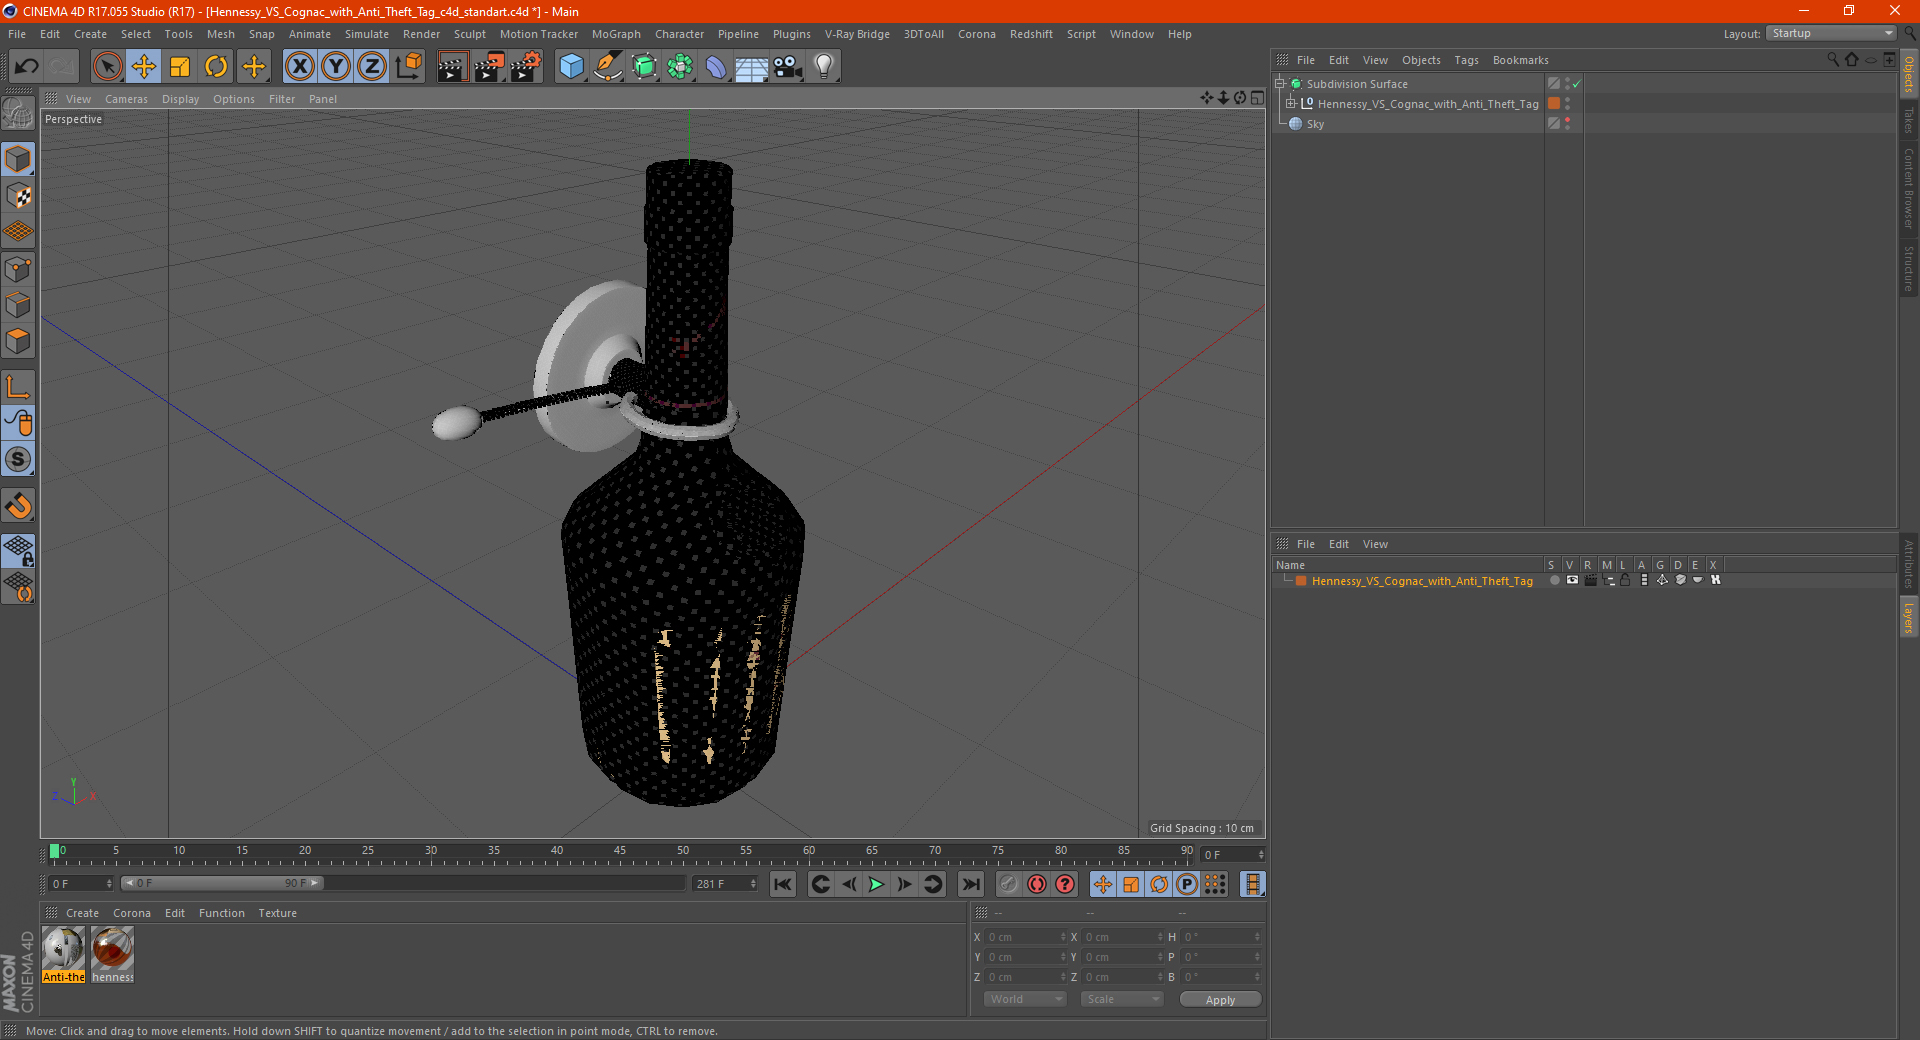Select the Live Selection tool

pos(107,67)
